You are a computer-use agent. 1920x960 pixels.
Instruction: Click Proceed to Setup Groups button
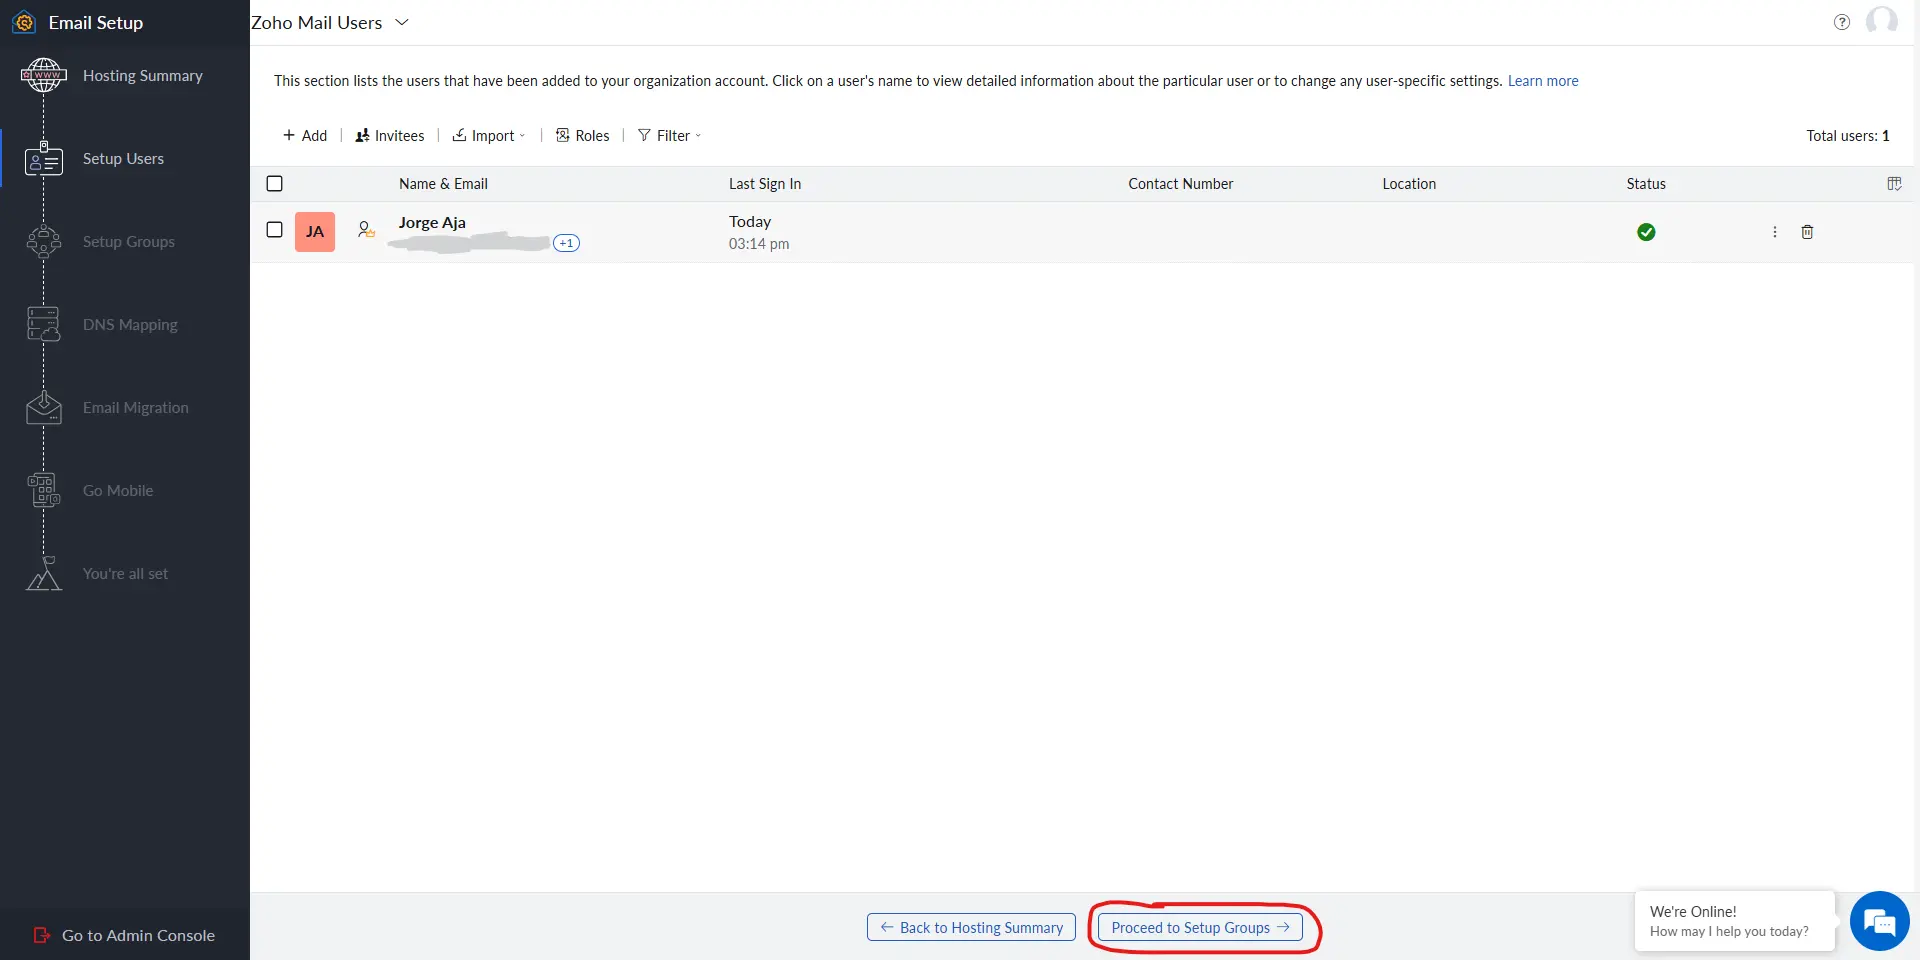[x=1200, y=928]
